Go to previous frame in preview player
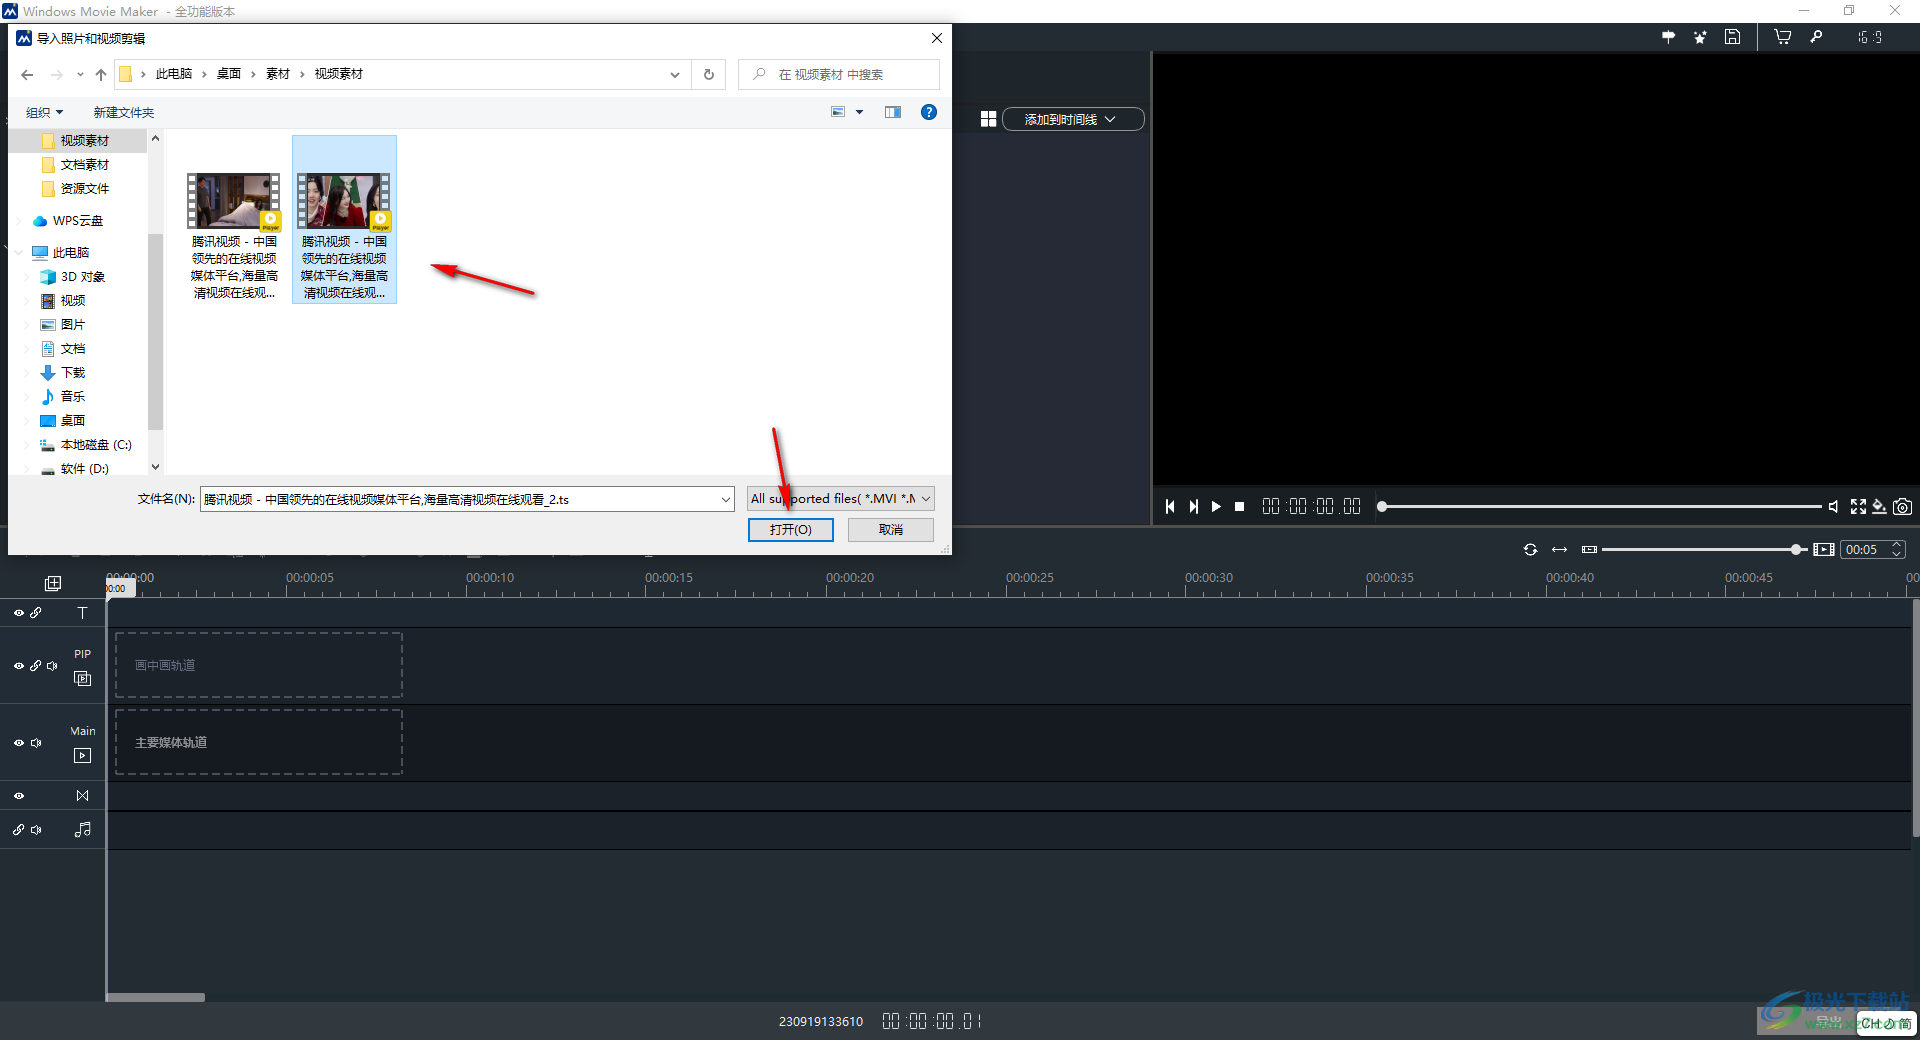This screenshot has height=1040, width=1920. point(1170,507)
